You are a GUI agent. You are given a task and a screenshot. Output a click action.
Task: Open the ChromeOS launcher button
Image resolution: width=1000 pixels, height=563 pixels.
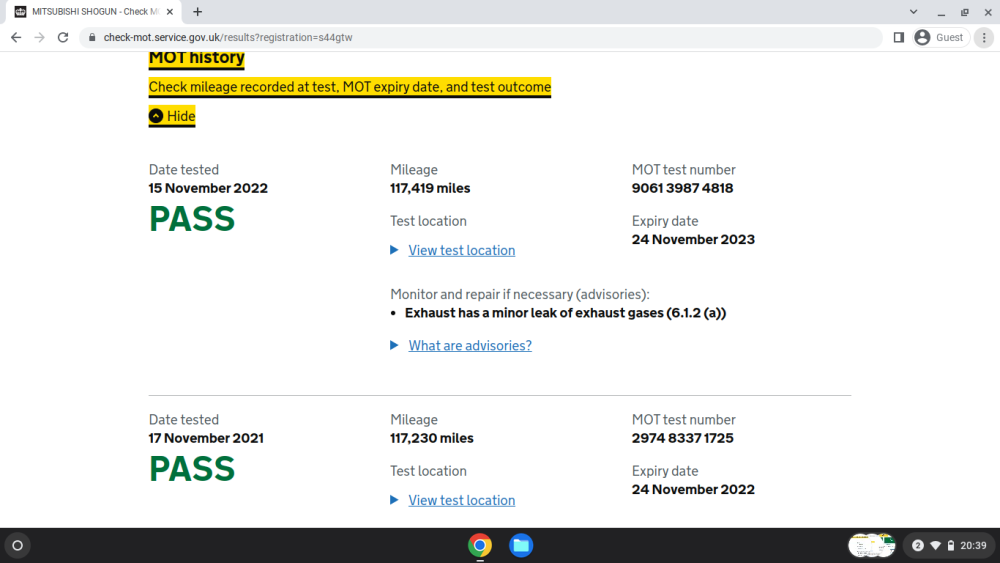(17, 546)
